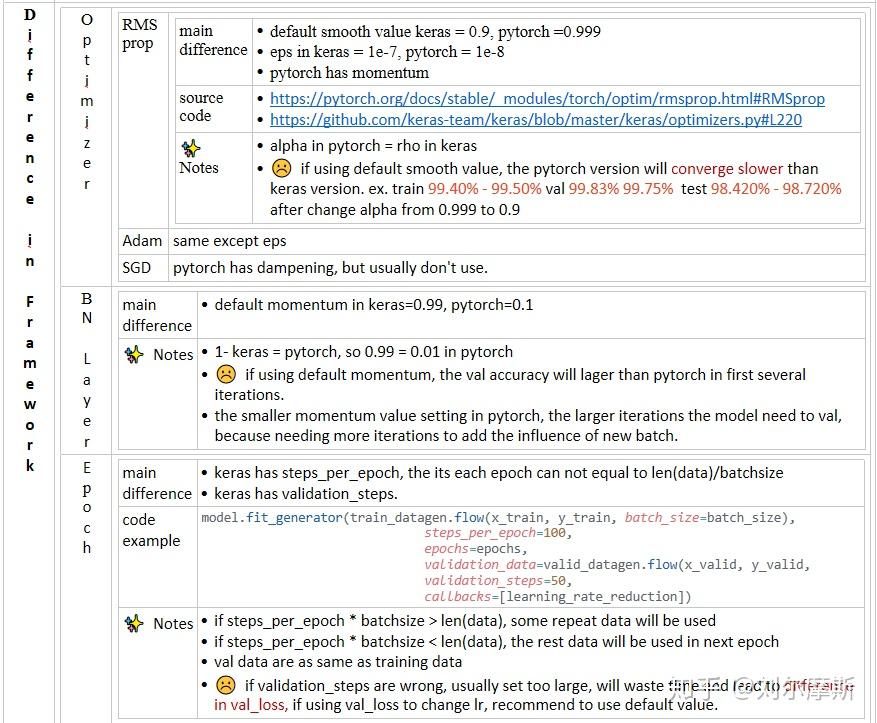Click the source code label cell
The width and height of the screenshot is (877, 723).
coord(203,108)
